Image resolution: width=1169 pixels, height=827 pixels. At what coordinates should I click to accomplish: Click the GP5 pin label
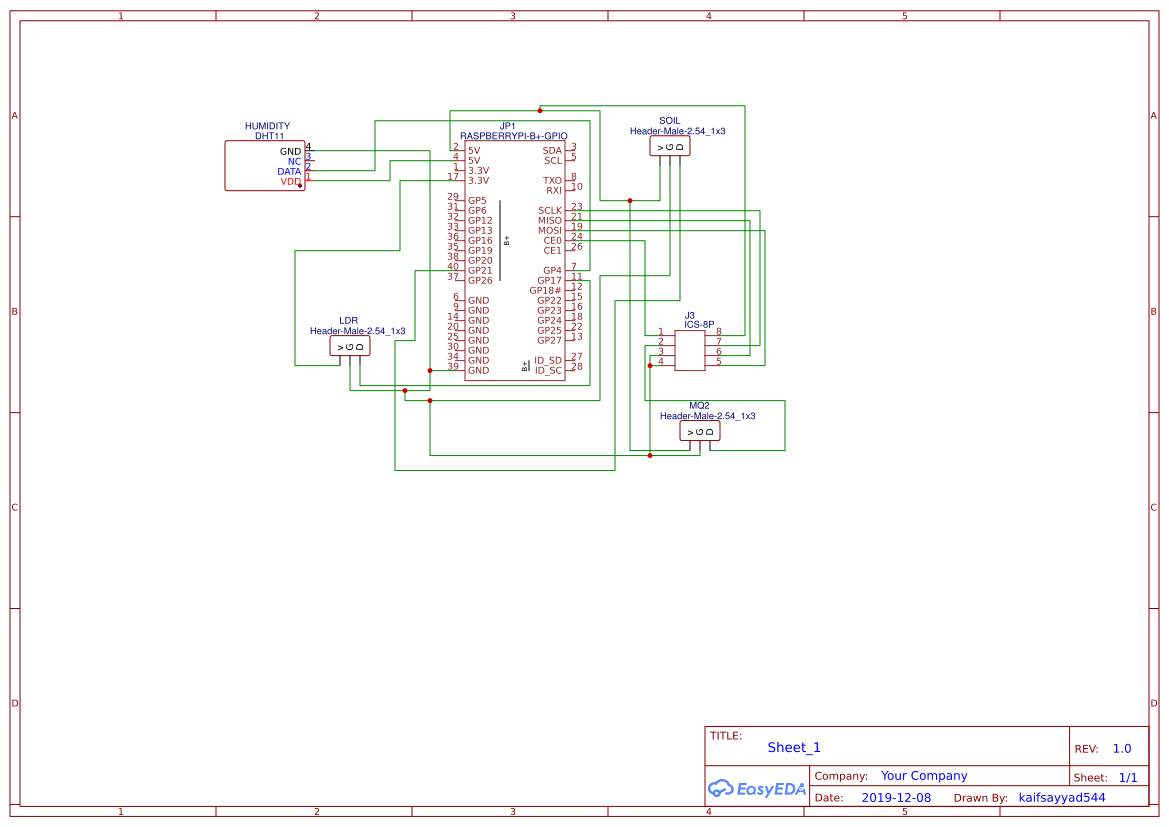(x=477, y=201)
